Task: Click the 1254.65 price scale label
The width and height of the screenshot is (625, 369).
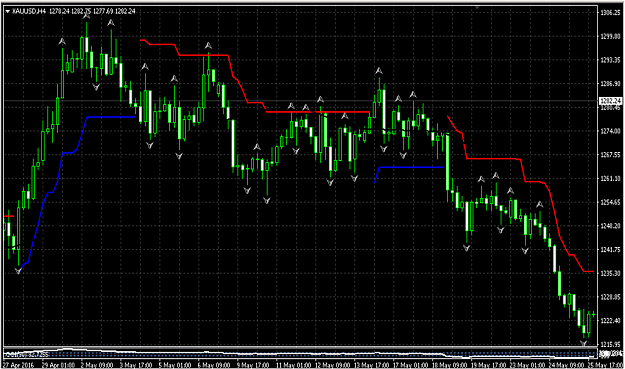Action: point(610,202)
